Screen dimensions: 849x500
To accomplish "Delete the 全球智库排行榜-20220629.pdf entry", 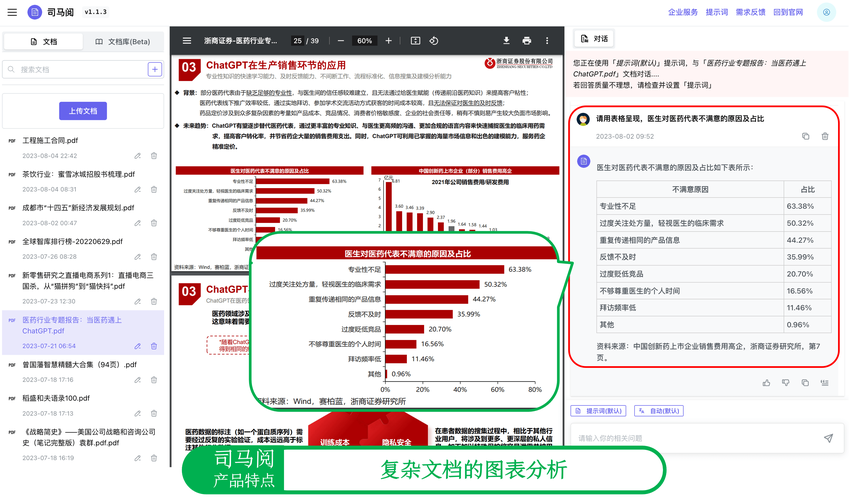I will [154, 257].
